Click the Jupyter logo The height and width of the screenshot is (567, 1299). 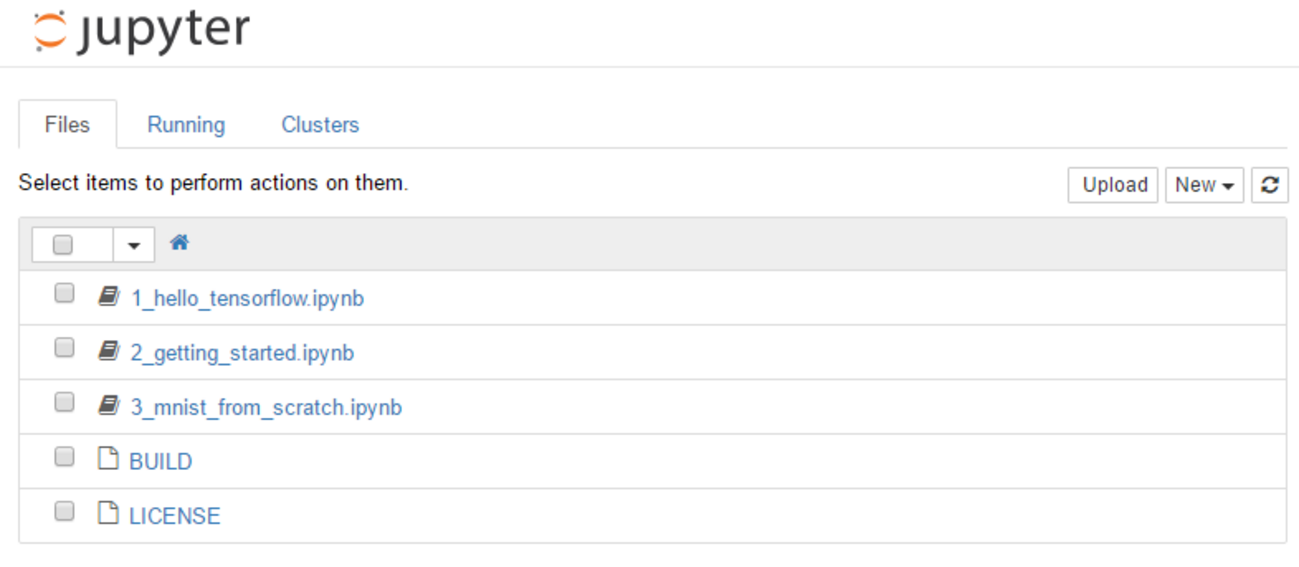tap(141, 31)
